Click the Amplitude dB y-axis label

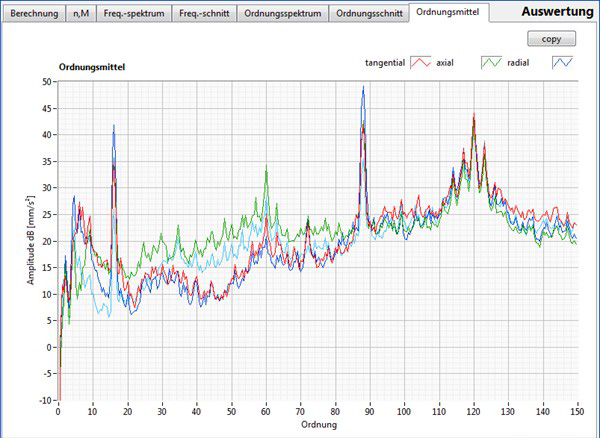tap(32, 241)
